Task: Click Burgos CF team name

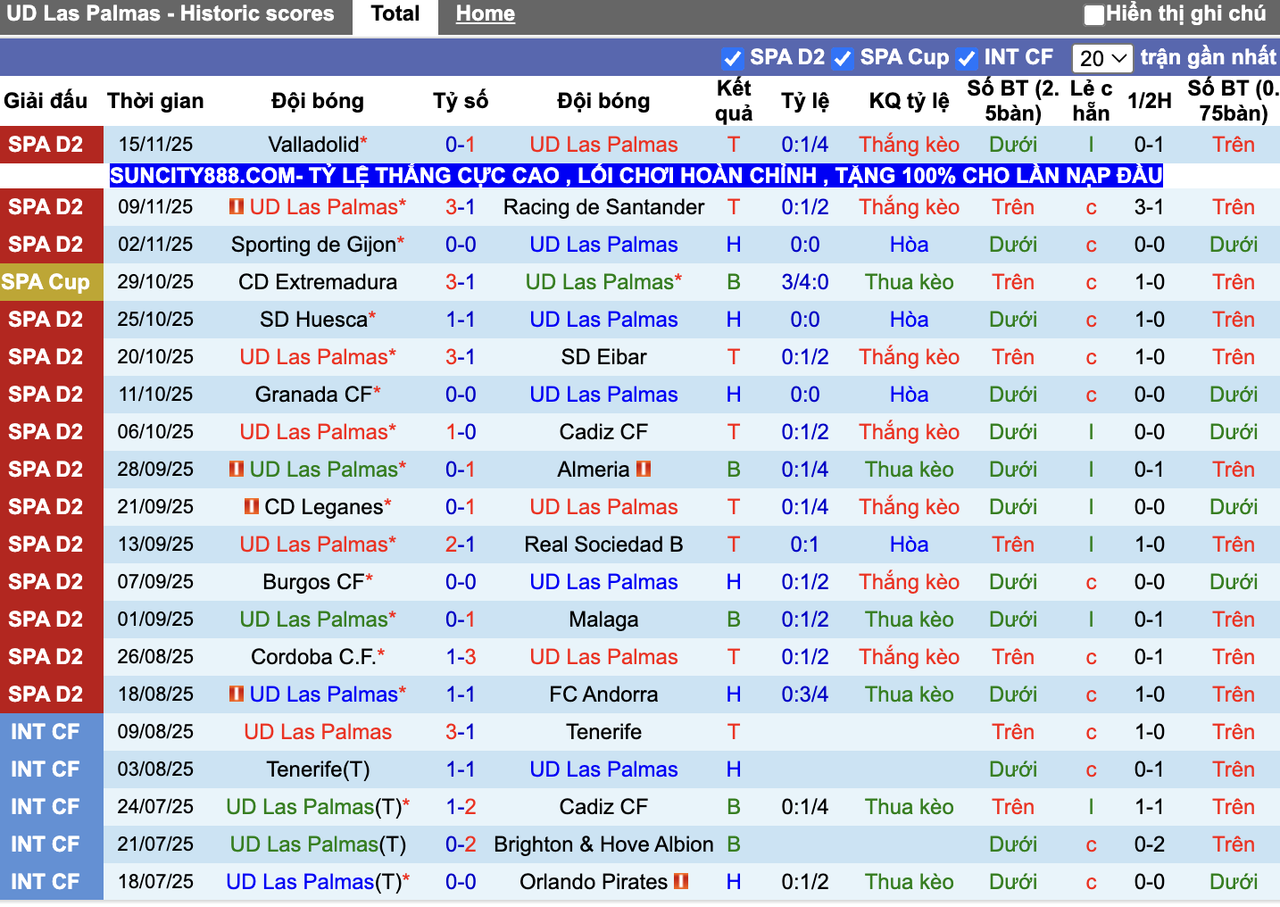Action: (313, 582)
